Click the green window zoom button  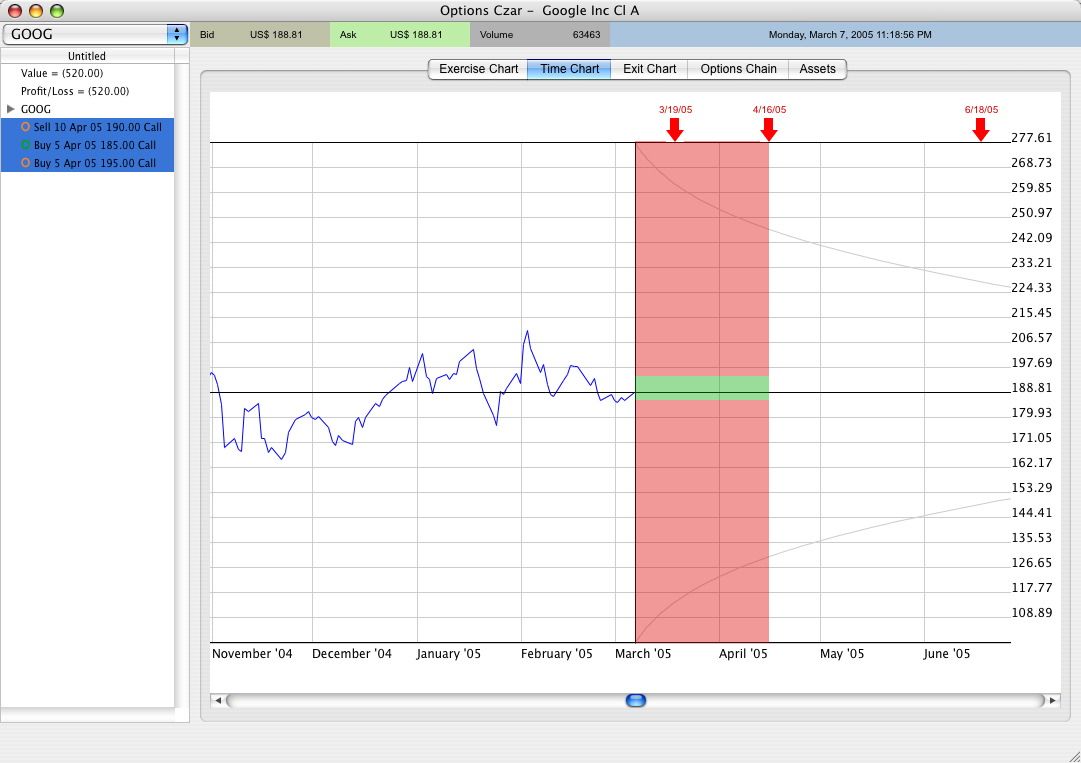pyautogui.click(x=57, y=10)
